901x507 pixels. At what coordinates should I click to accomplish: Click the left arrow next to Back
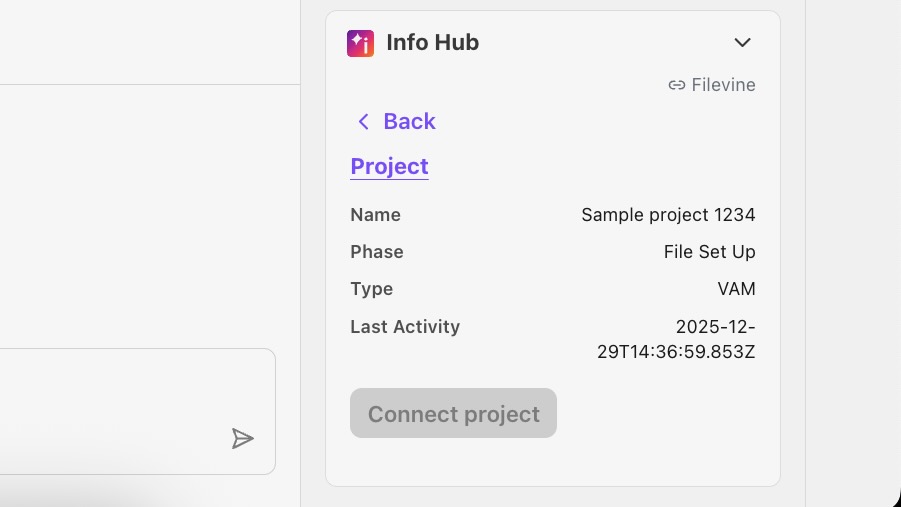[x=363, y=121]
